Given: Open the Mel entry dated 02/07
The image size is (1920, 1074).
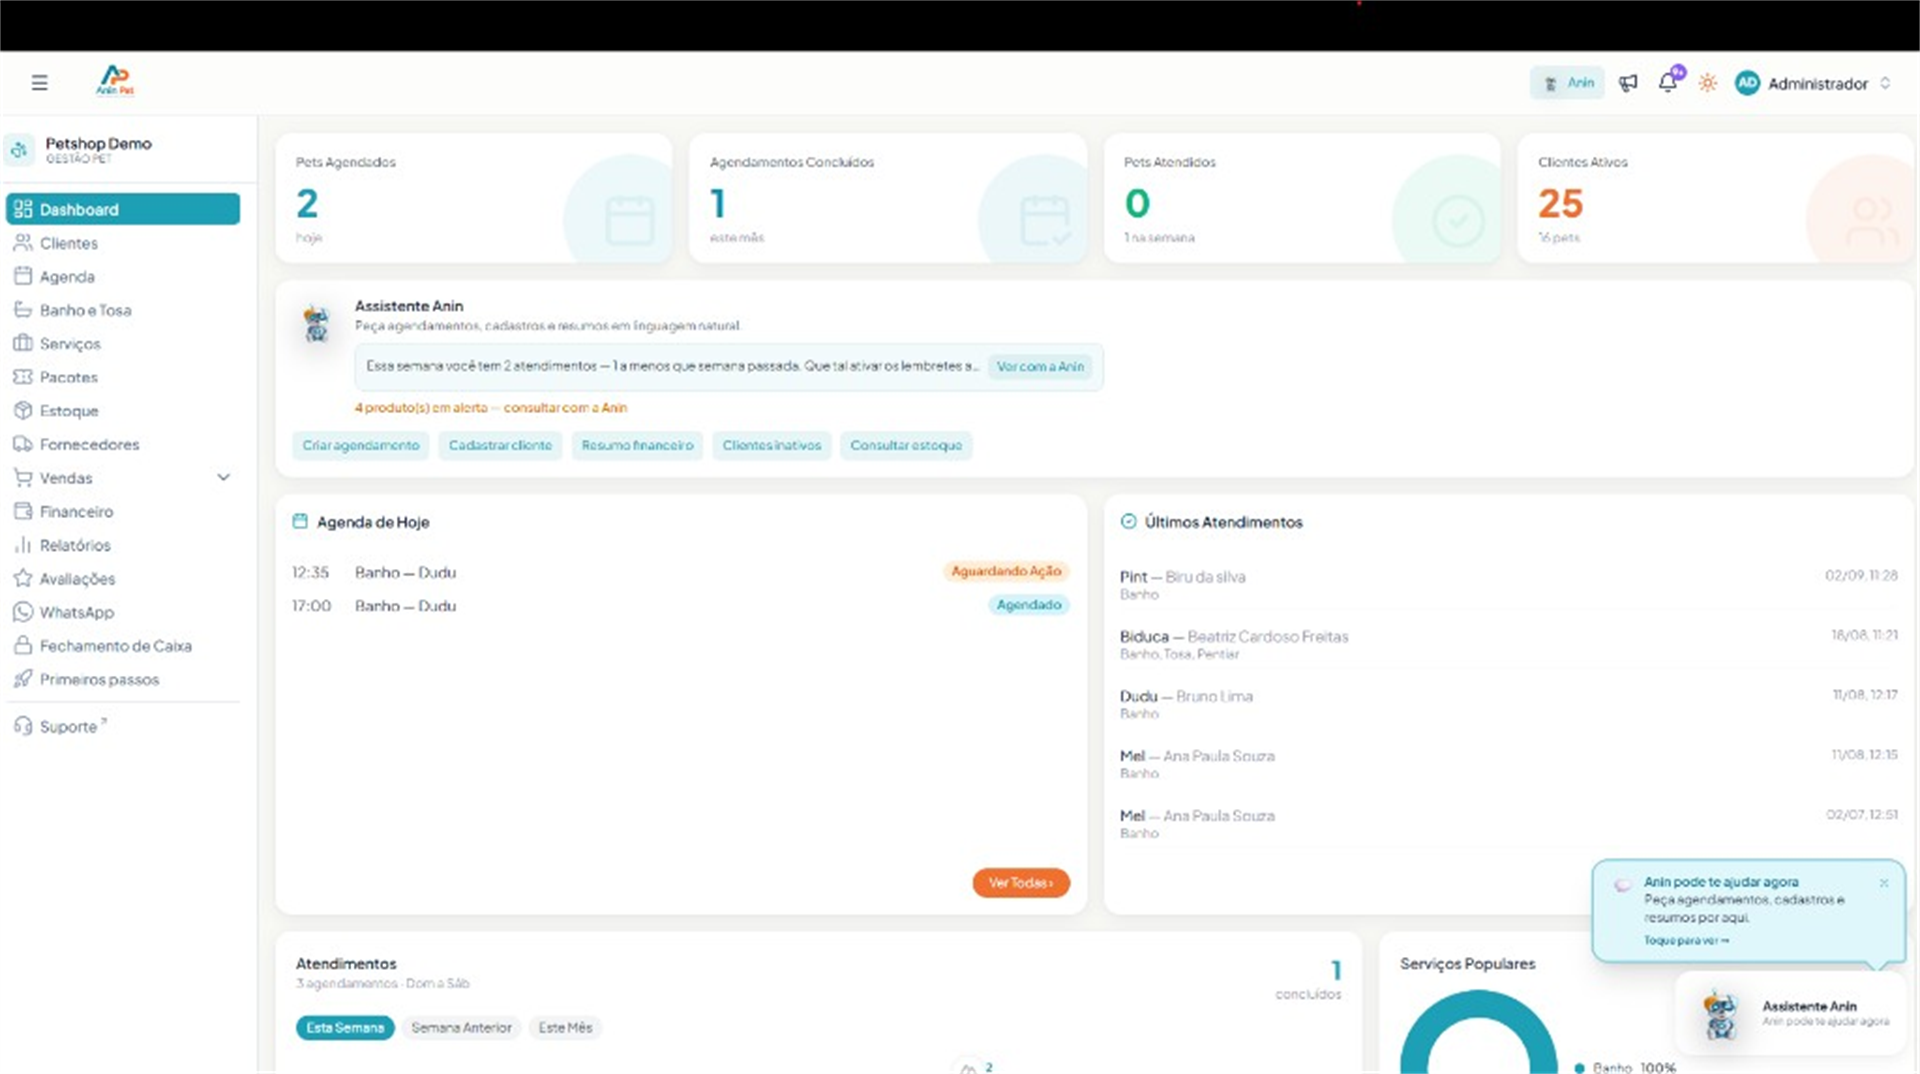Looking at the screenshot, I should coord(1508,824).
